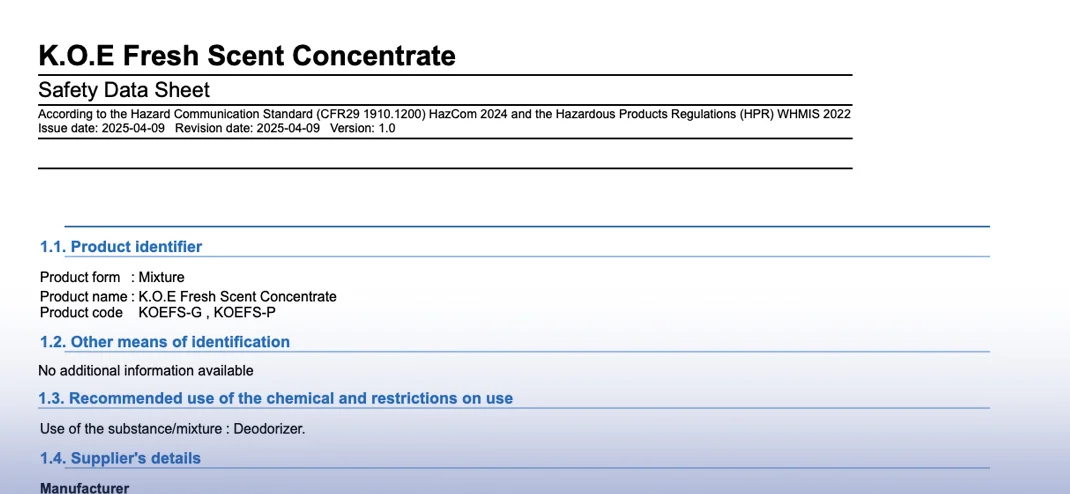Click the word Mixture after Product form
The width and height of the screenshot is (1070, 494).
(x=161, y=277)
